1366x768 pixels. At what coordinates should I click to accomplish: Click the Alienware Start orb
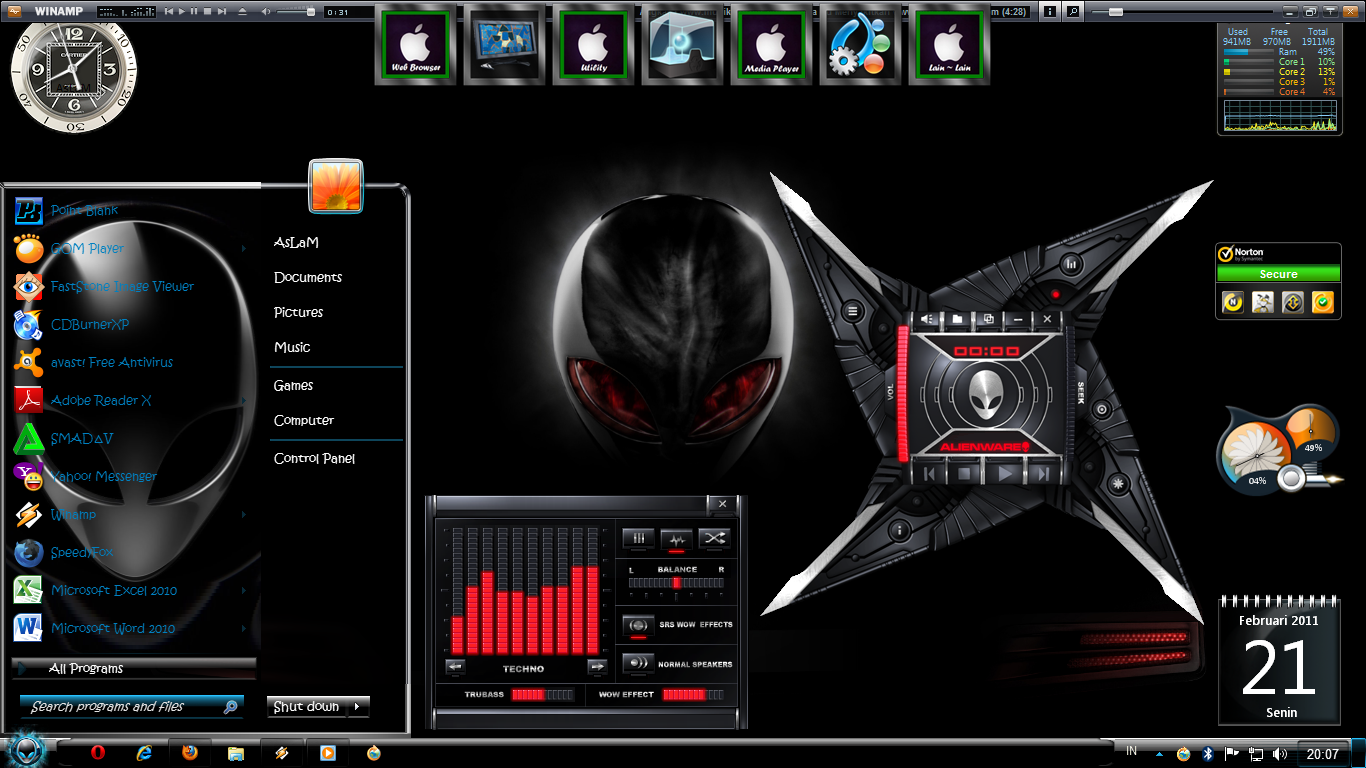tap(26, 750)
